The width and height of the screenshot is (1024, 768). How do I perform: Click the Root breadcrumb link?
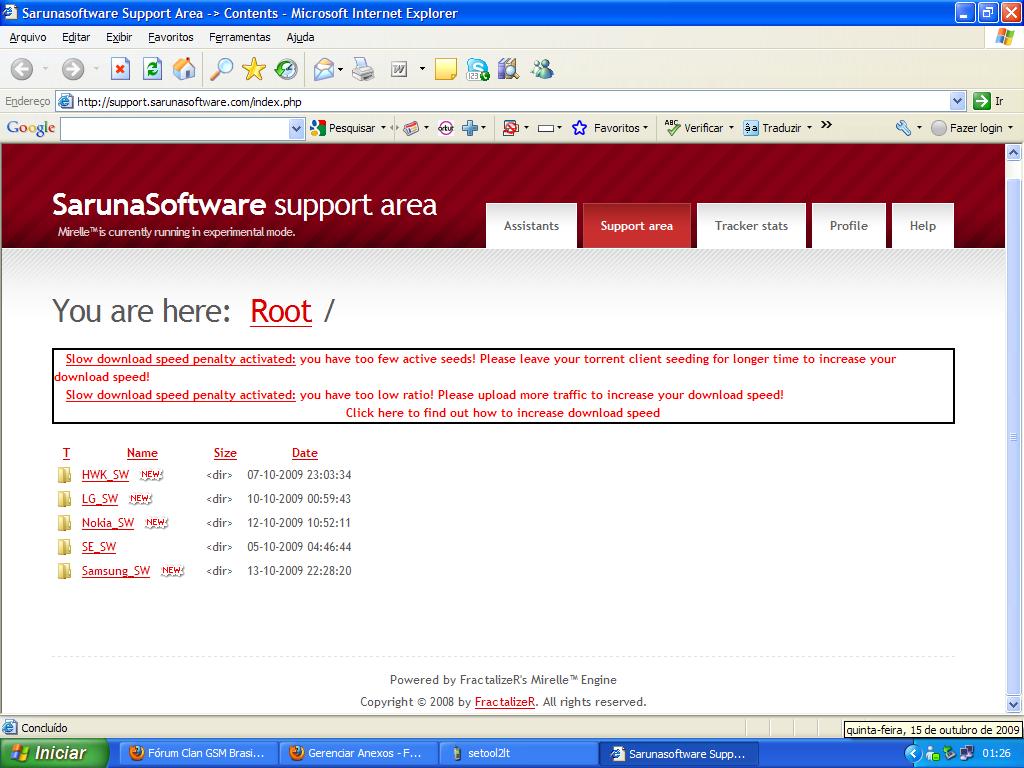[x=281, y=311]
